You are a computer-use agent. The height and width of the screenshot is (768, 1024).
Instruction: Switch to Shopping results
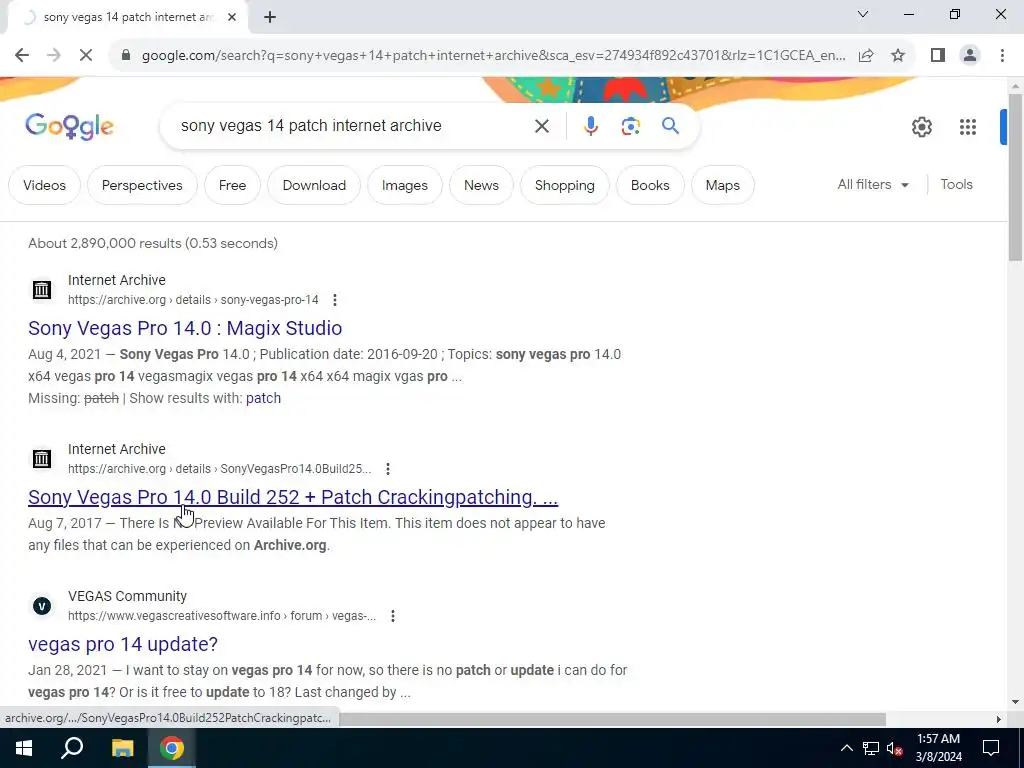click(565, 185)
